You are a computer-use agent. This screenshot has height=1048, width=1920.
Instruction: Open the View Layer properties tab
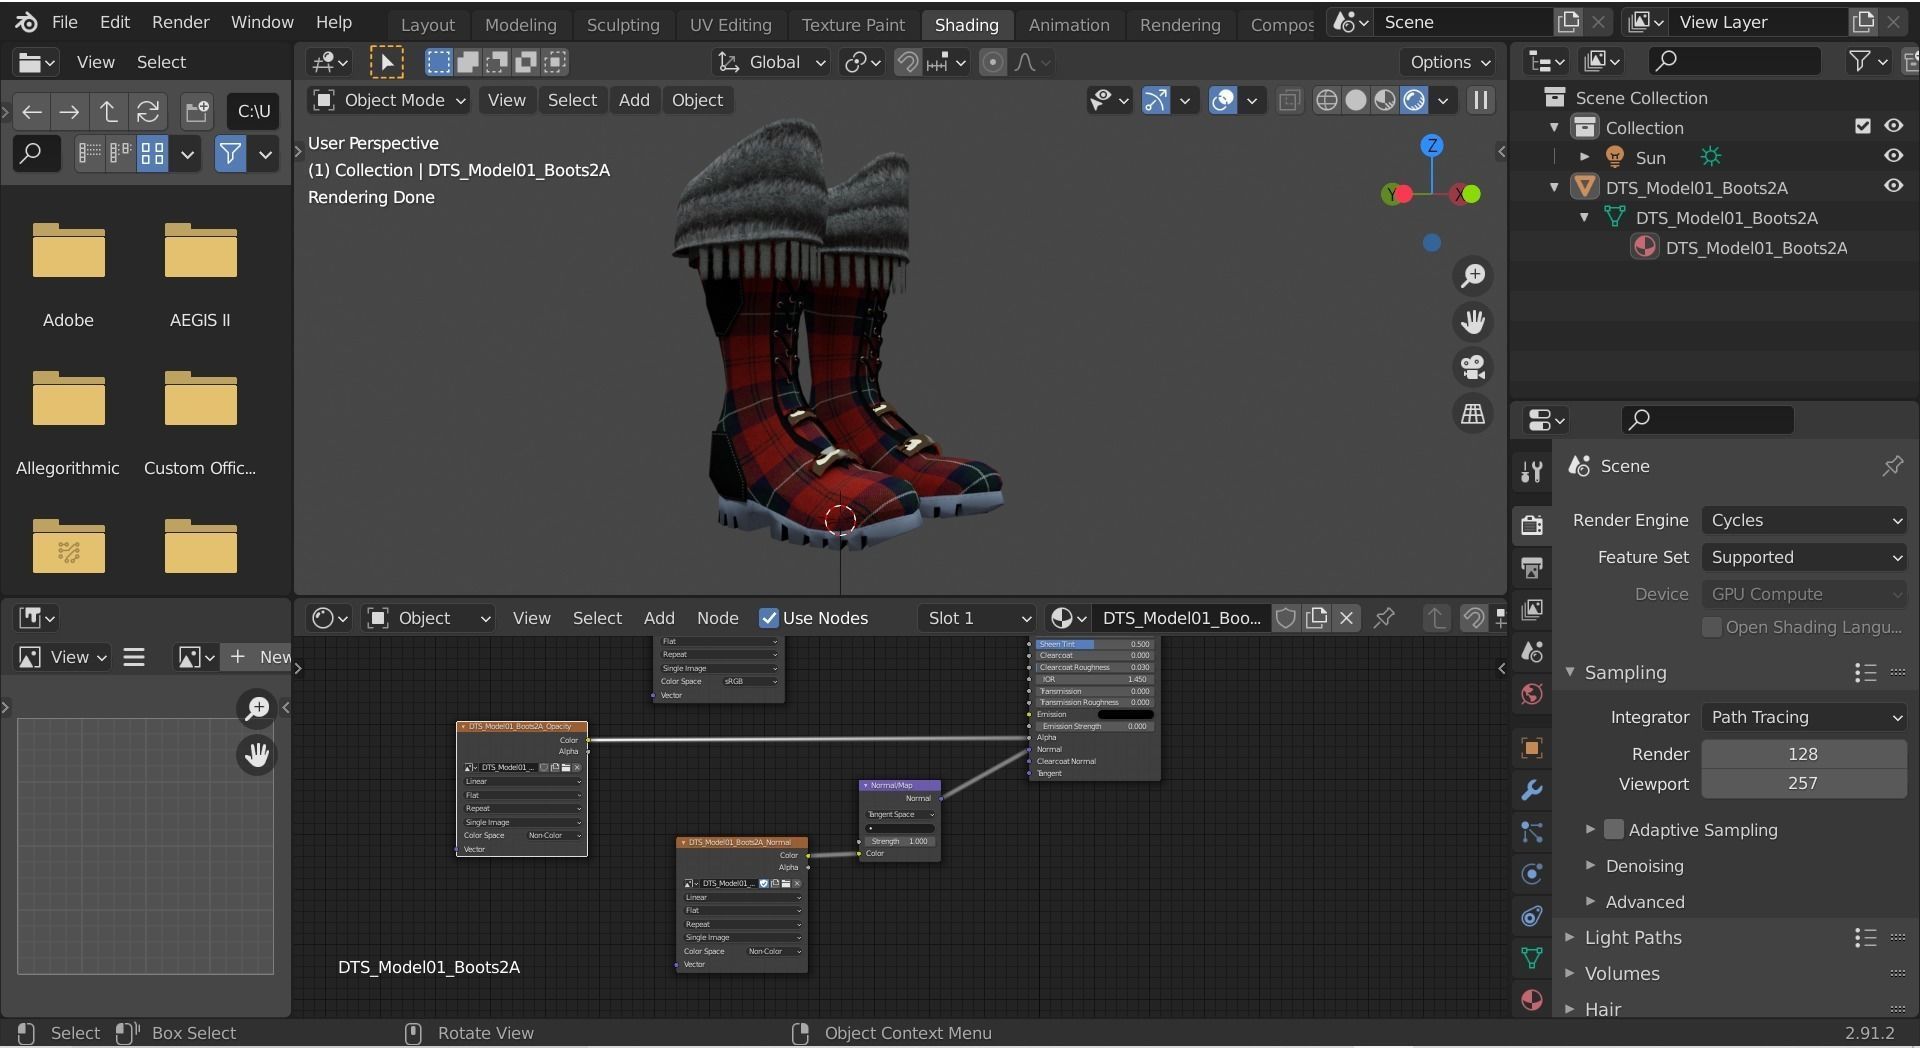pos(1531,609)
